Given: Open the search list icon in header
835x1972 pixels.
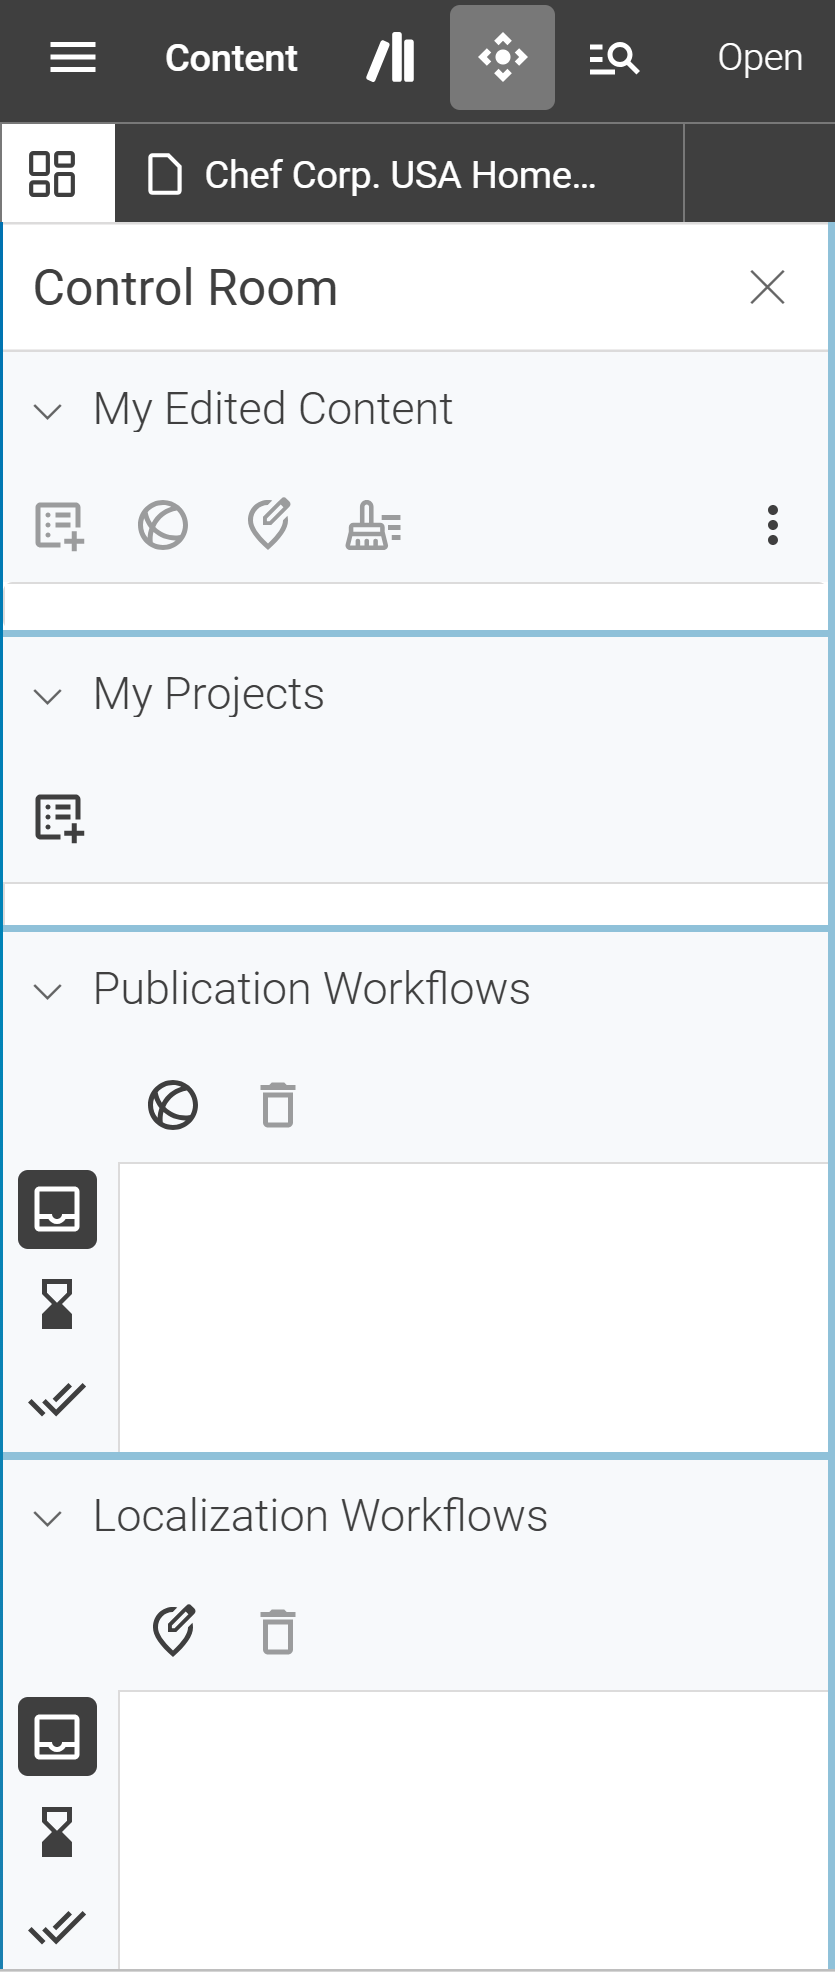Looking at the screenshot, I should 613,59.
